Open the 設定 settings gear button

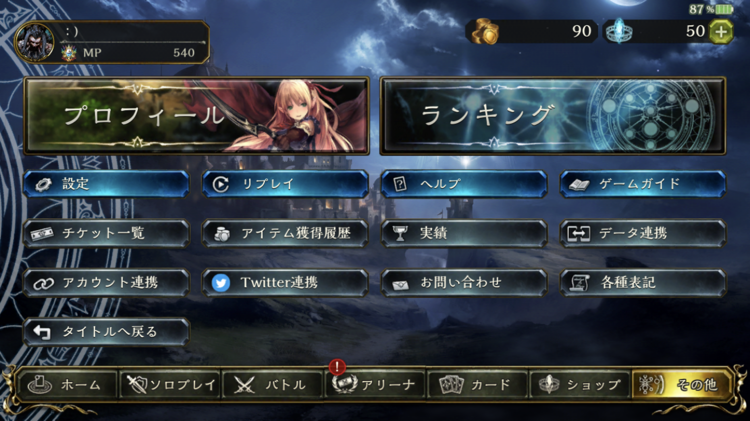106,184
